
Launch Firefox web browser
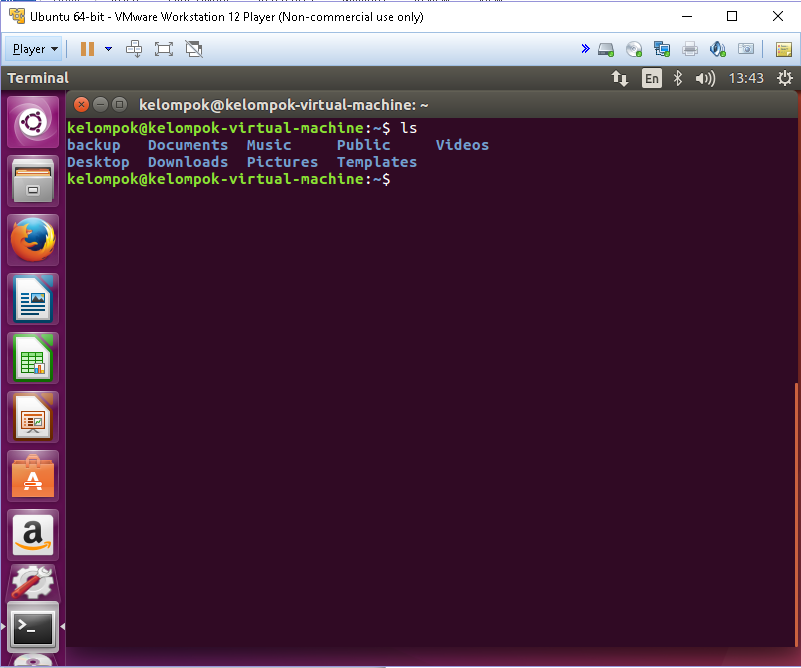33,240
